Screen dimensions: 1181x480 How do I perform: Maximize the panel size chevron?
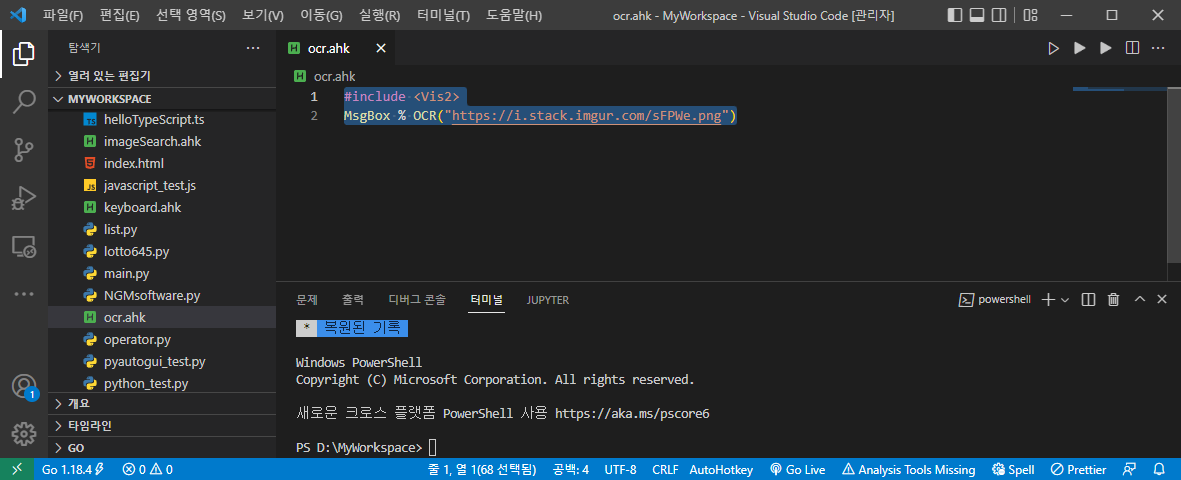pyautogui.click(x=1140, y=299)
